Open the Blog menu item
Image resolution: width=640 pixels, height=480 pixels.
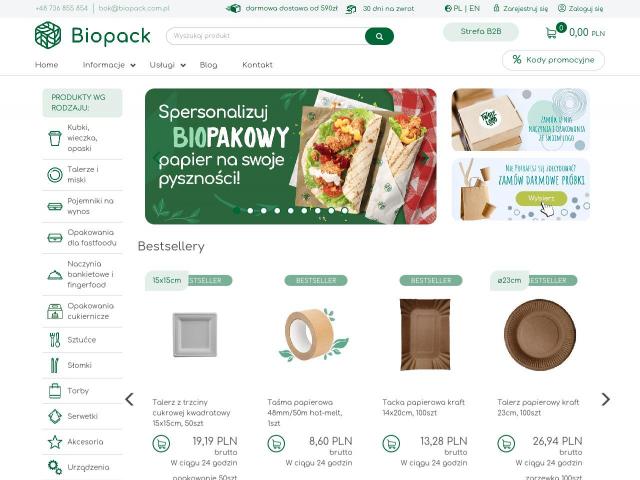(209, 65)
